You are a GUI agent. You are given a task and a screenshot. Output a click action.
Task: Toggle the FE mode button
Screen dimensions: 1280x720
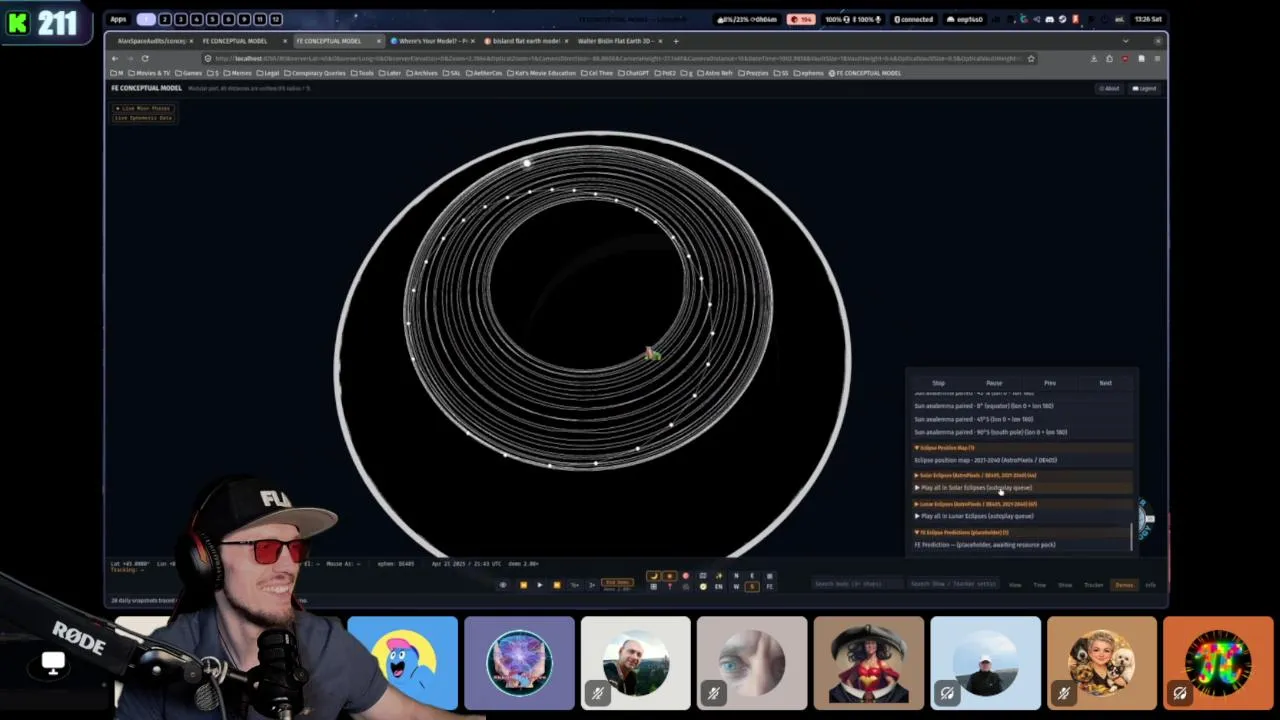point(769,587)
